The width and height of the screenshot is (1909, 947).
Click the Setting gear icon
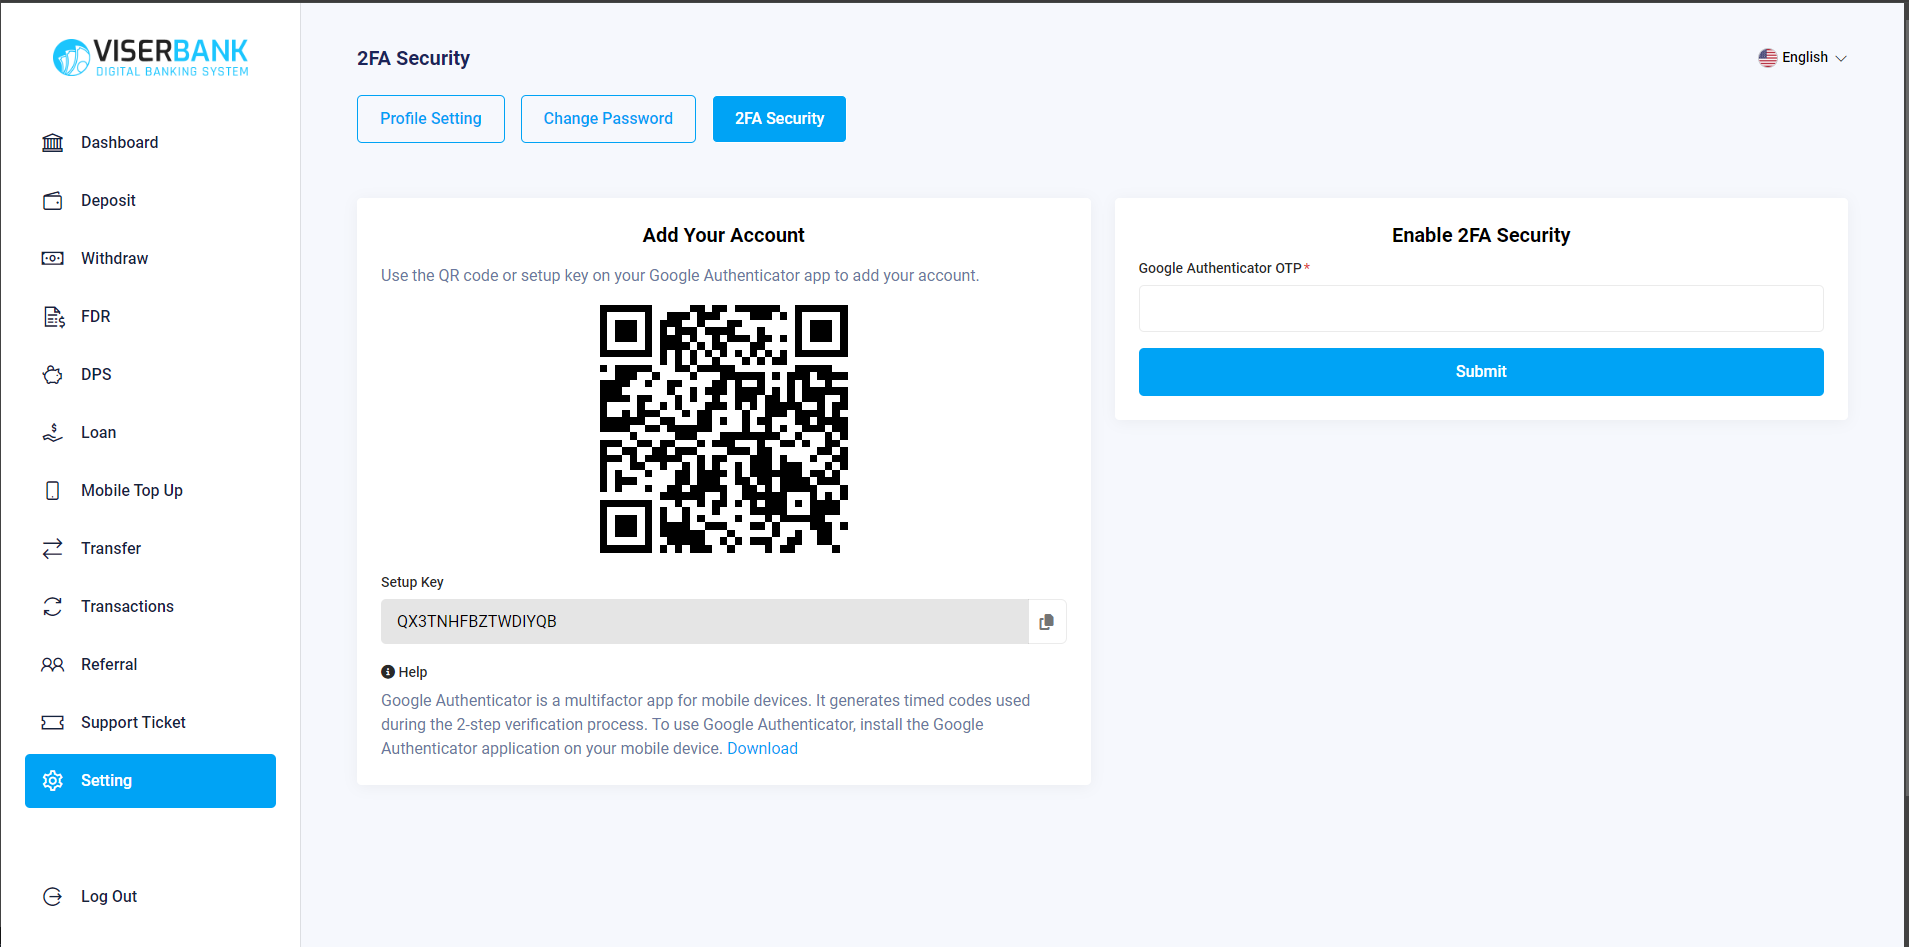coord(52,780)
